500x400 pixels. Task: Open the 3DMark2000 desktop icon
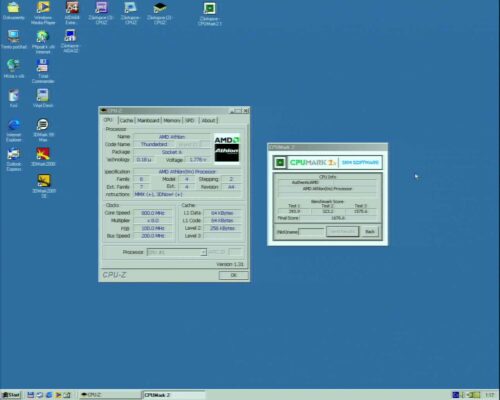43,157
